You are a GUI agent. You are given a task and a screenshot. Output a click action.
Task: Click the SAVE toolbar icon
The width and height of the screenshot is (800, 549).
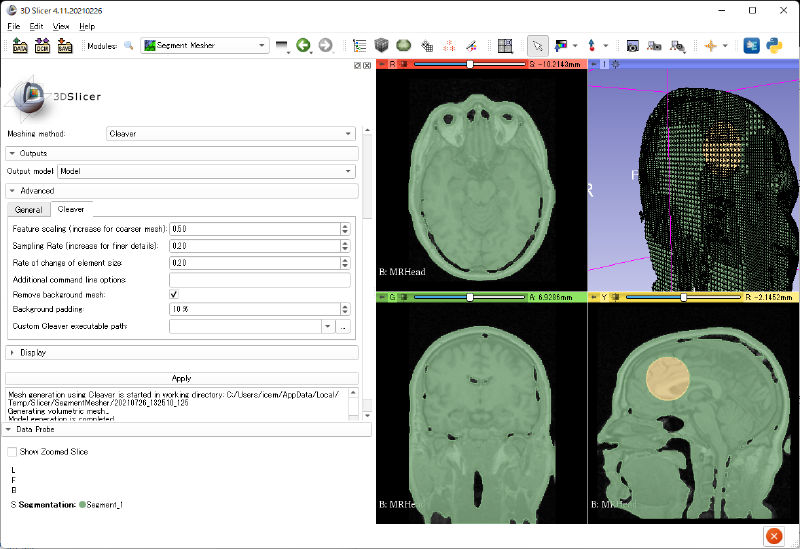click(x=64, y=45)
